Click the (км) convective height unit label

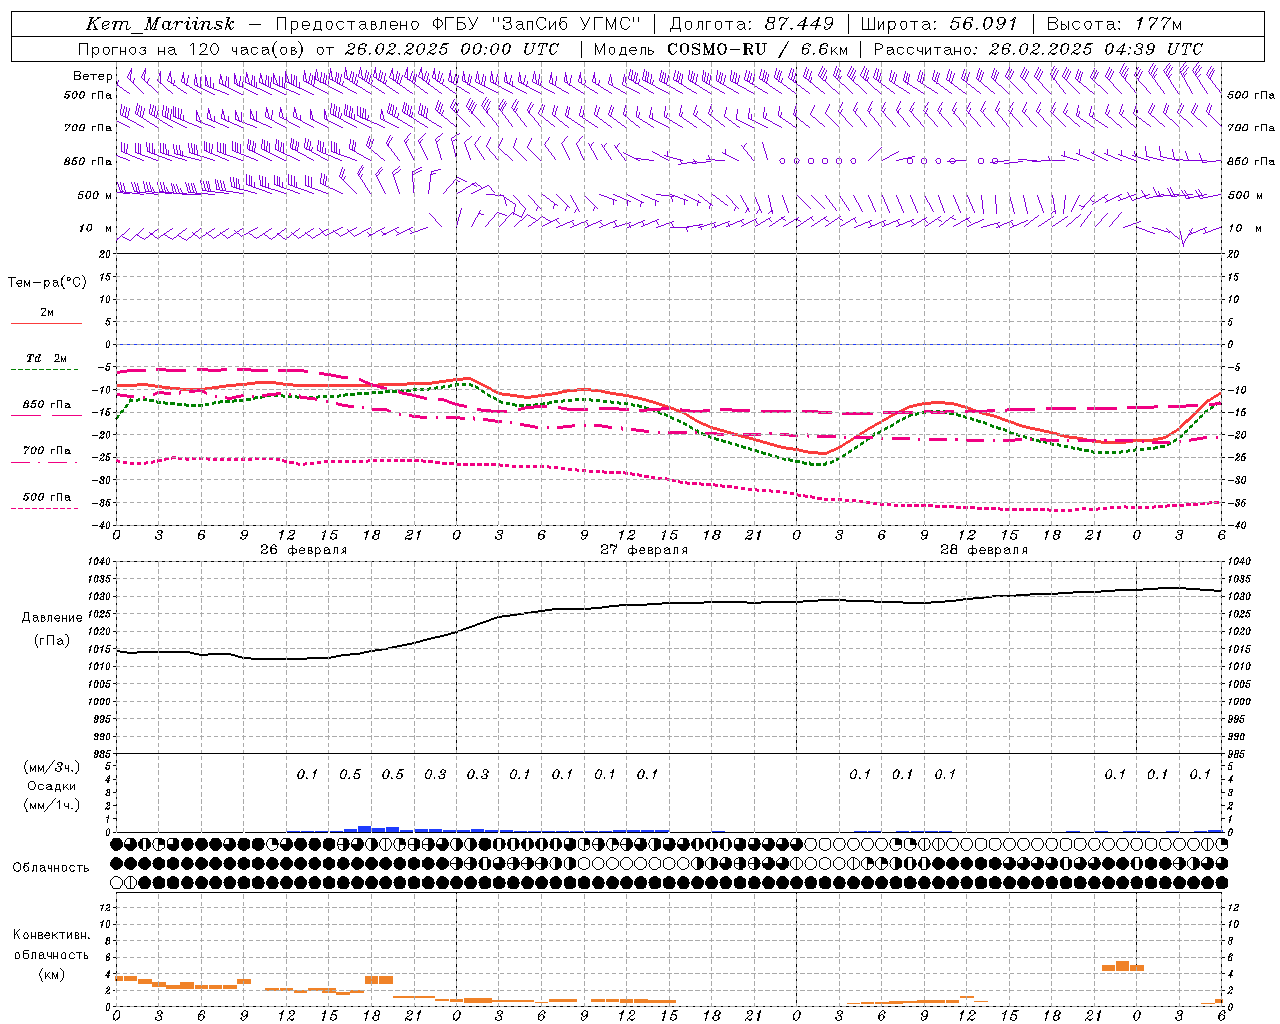(x=51, y=975)
